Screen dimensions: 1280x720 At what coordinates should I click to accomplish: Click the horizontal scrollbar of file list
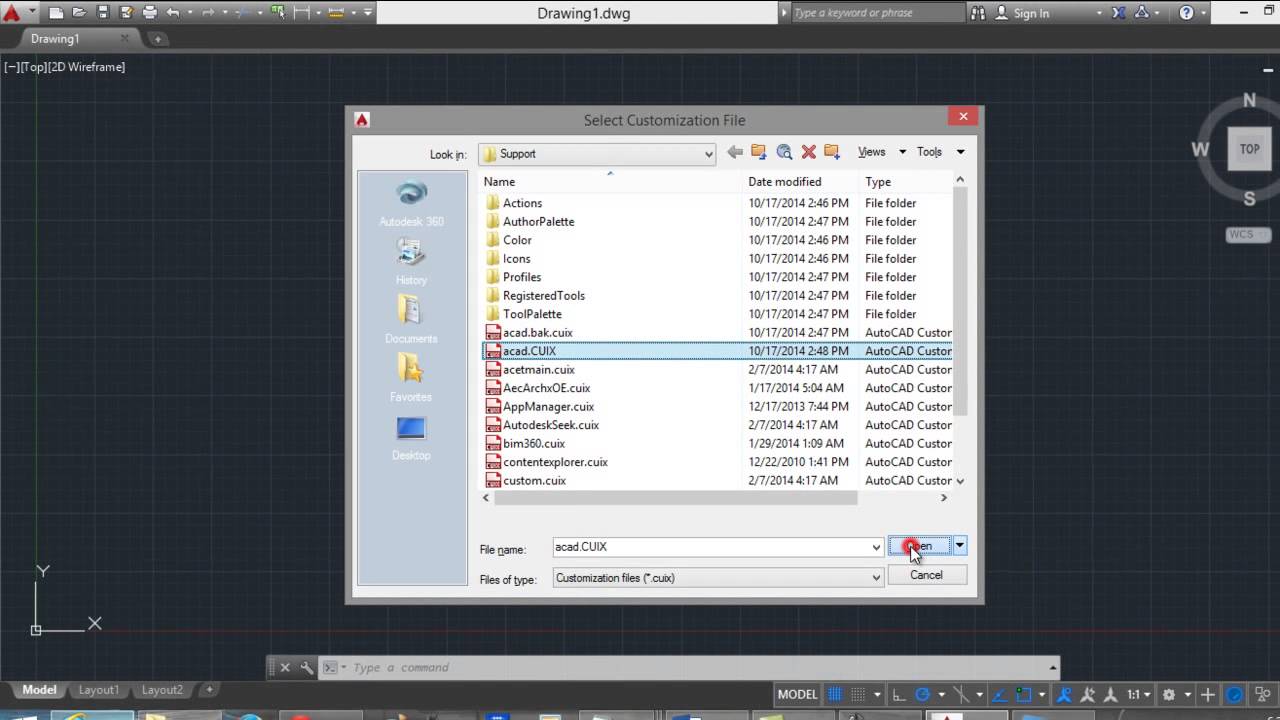676,497
